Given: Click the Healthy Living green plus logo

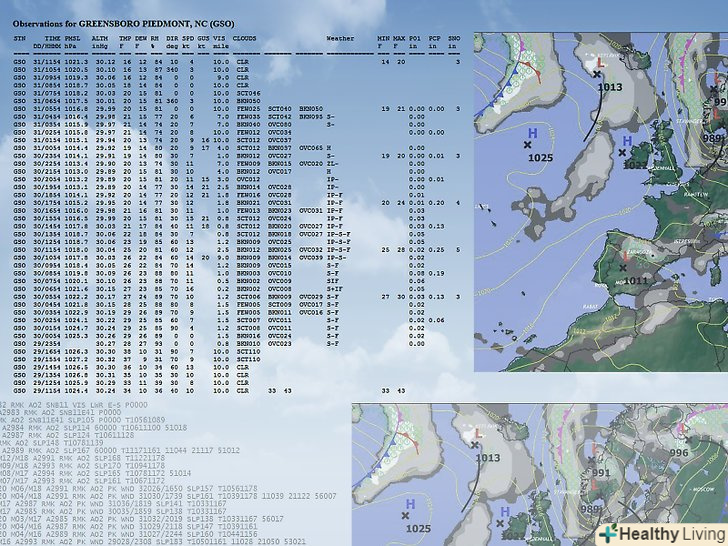Looking at the screenshot, I should pos(606,533).
